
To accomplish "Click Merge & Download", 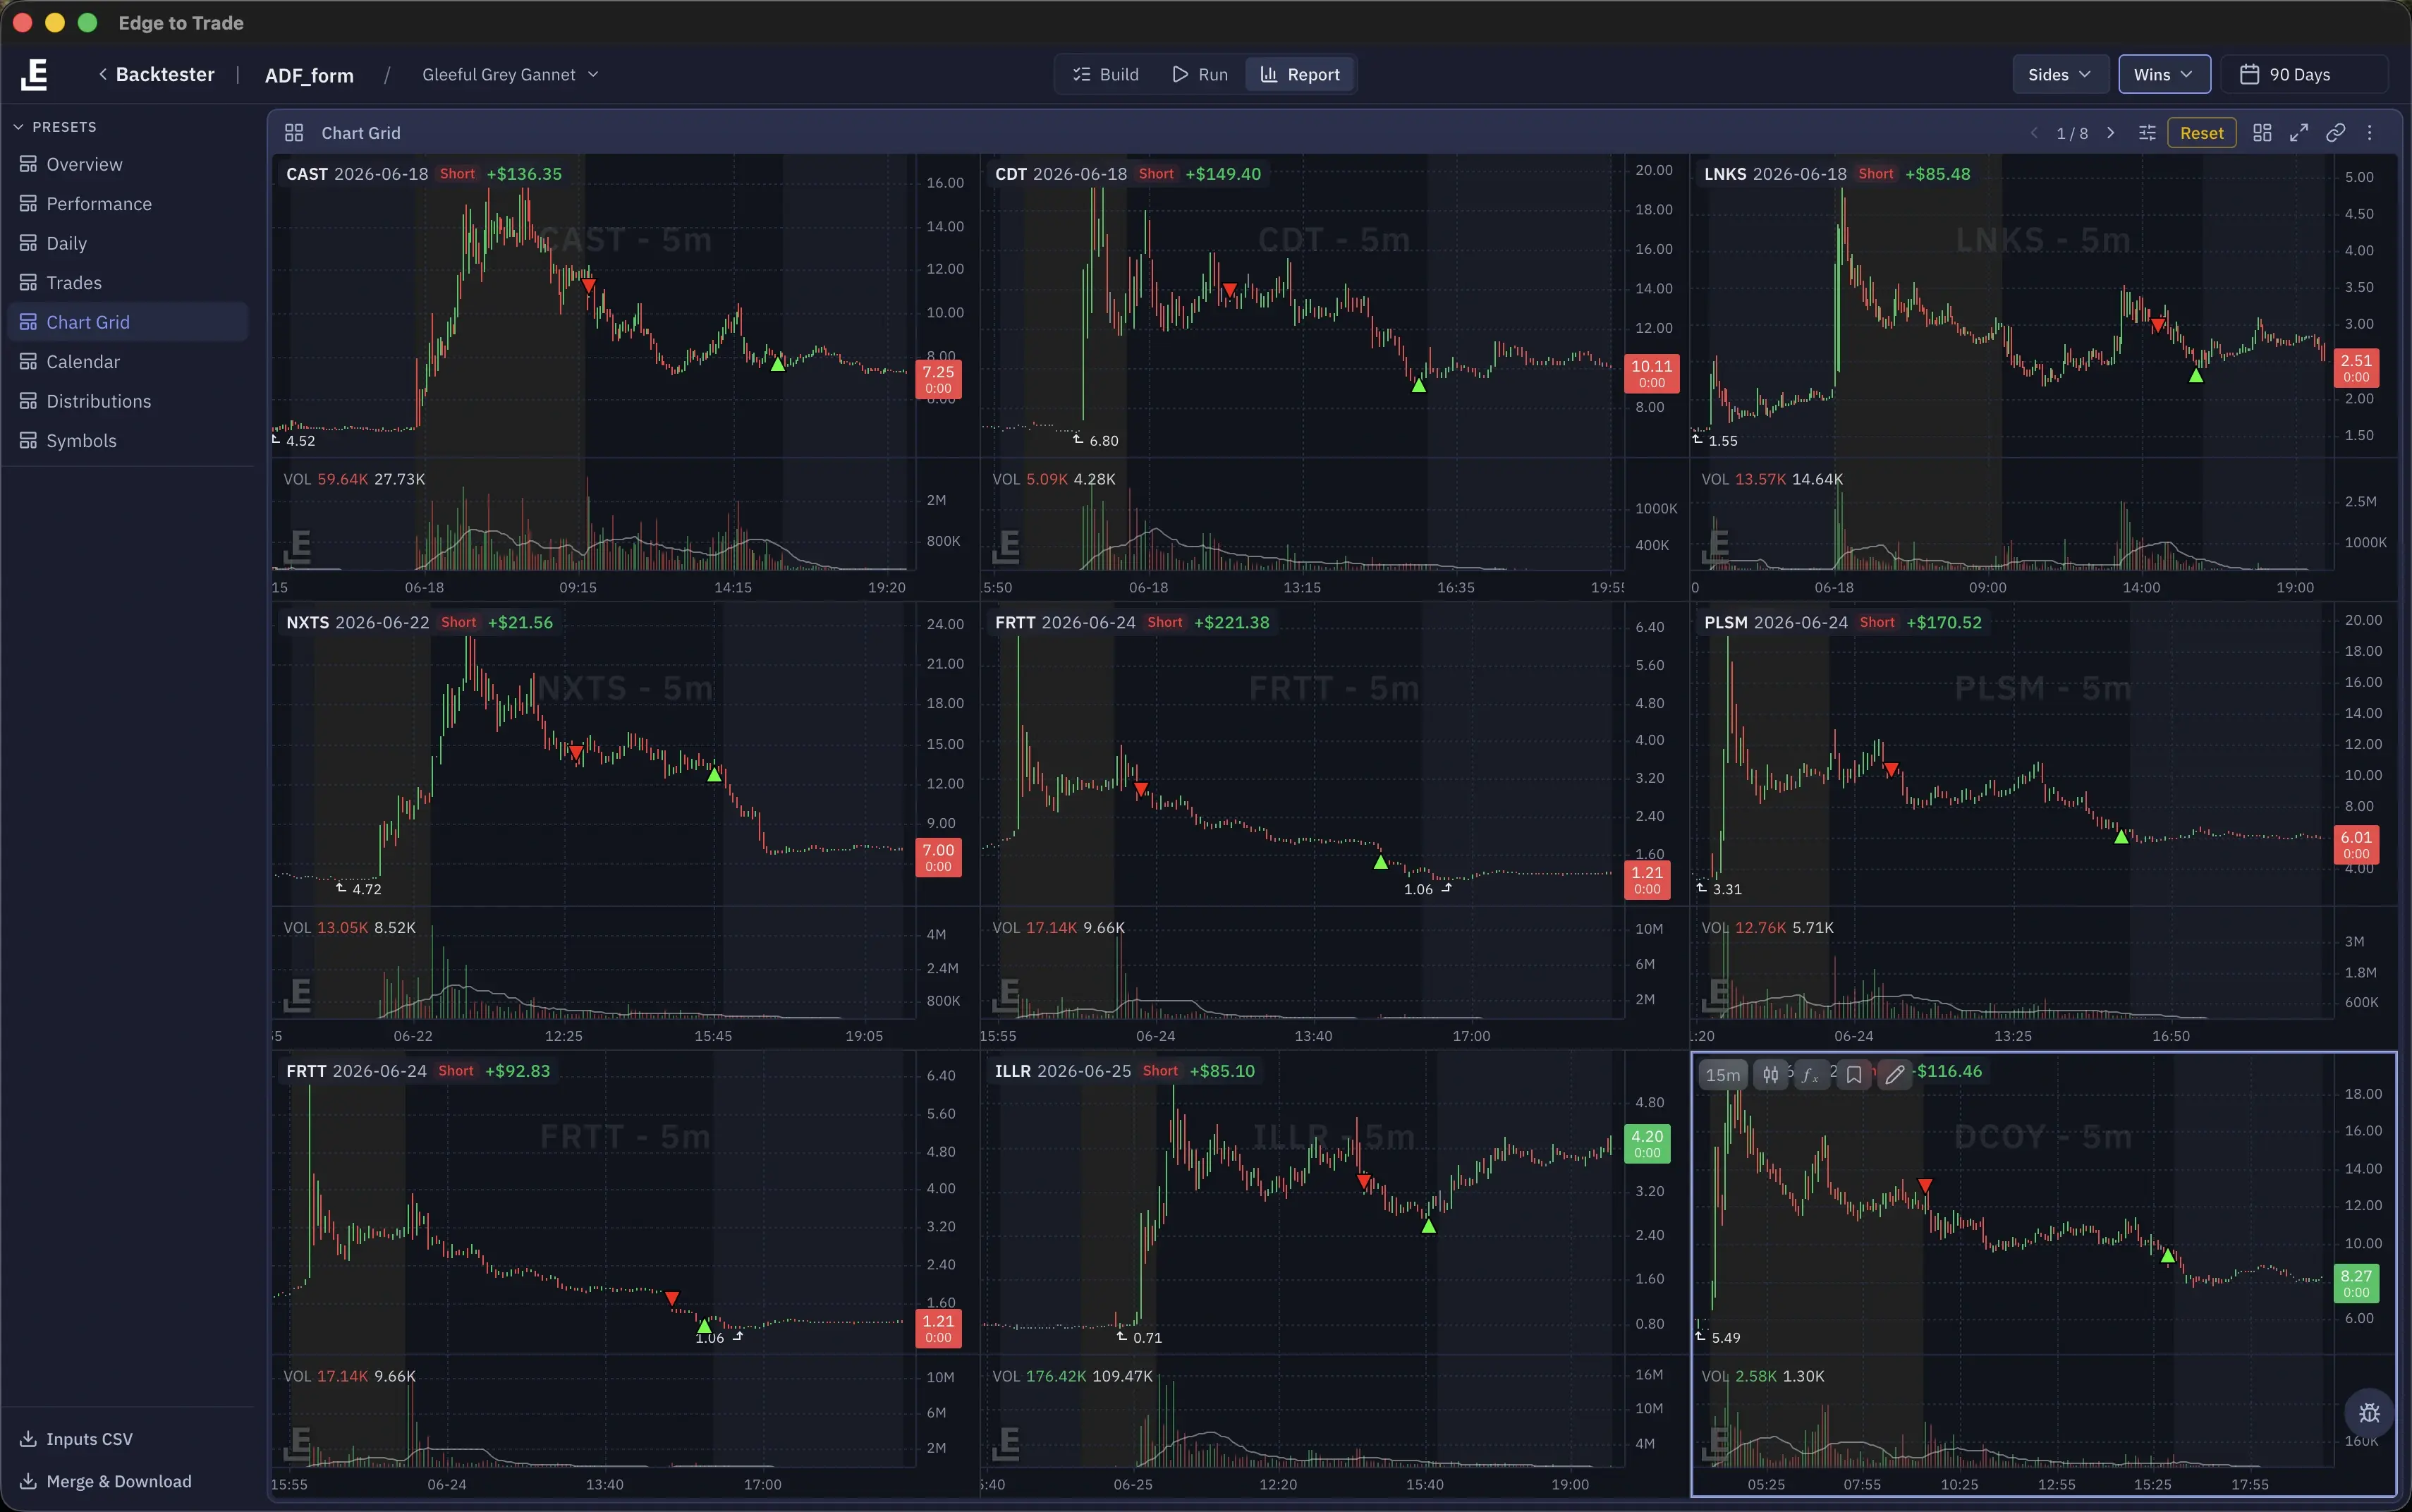I will coord(105,1481).
